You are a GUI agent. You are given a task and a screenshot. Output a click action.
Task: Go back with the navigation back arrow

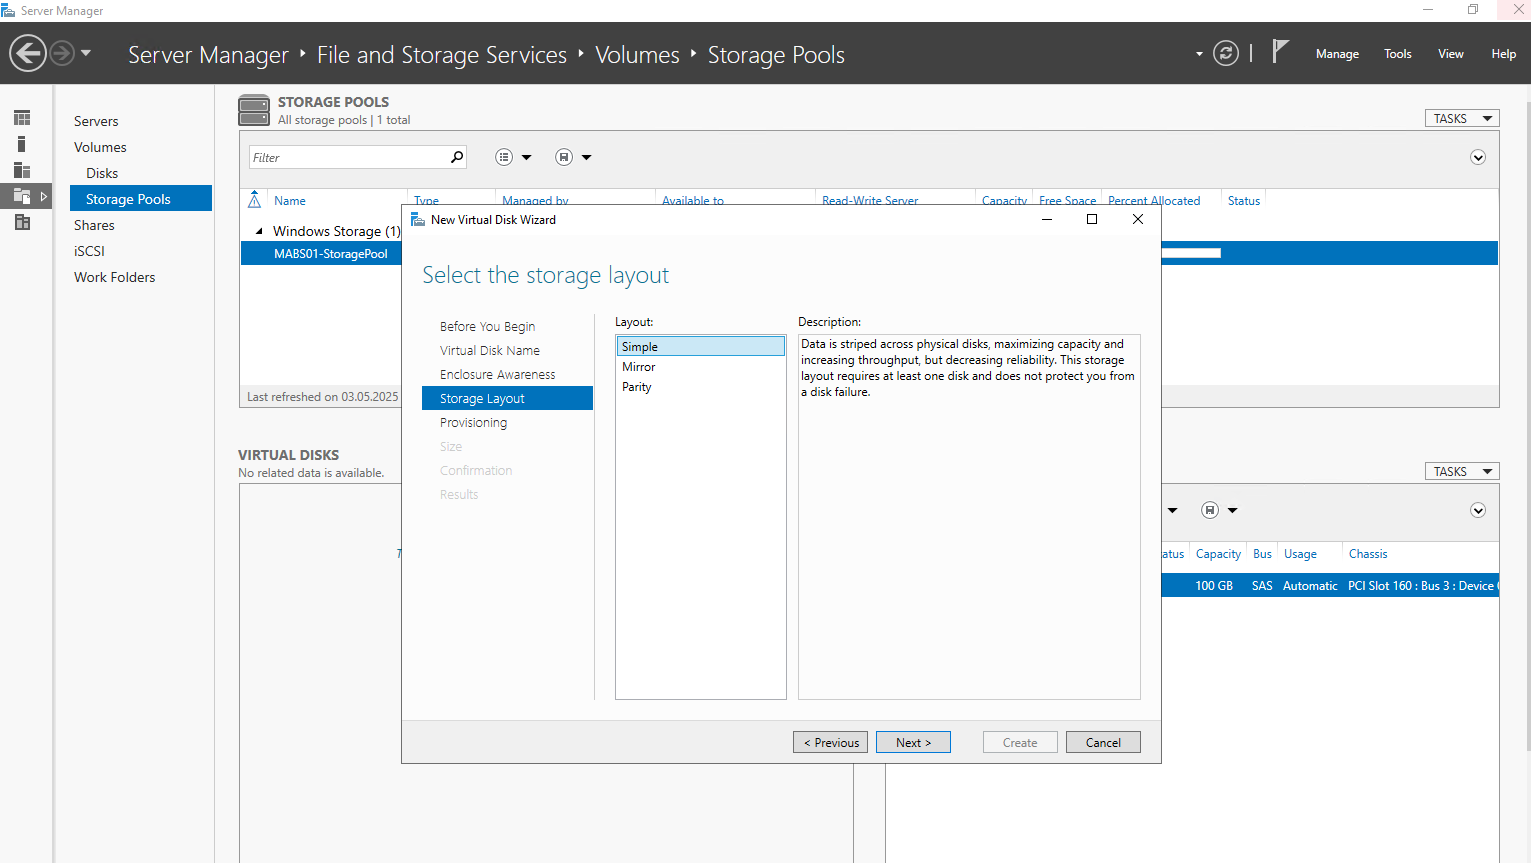point(28,53)
